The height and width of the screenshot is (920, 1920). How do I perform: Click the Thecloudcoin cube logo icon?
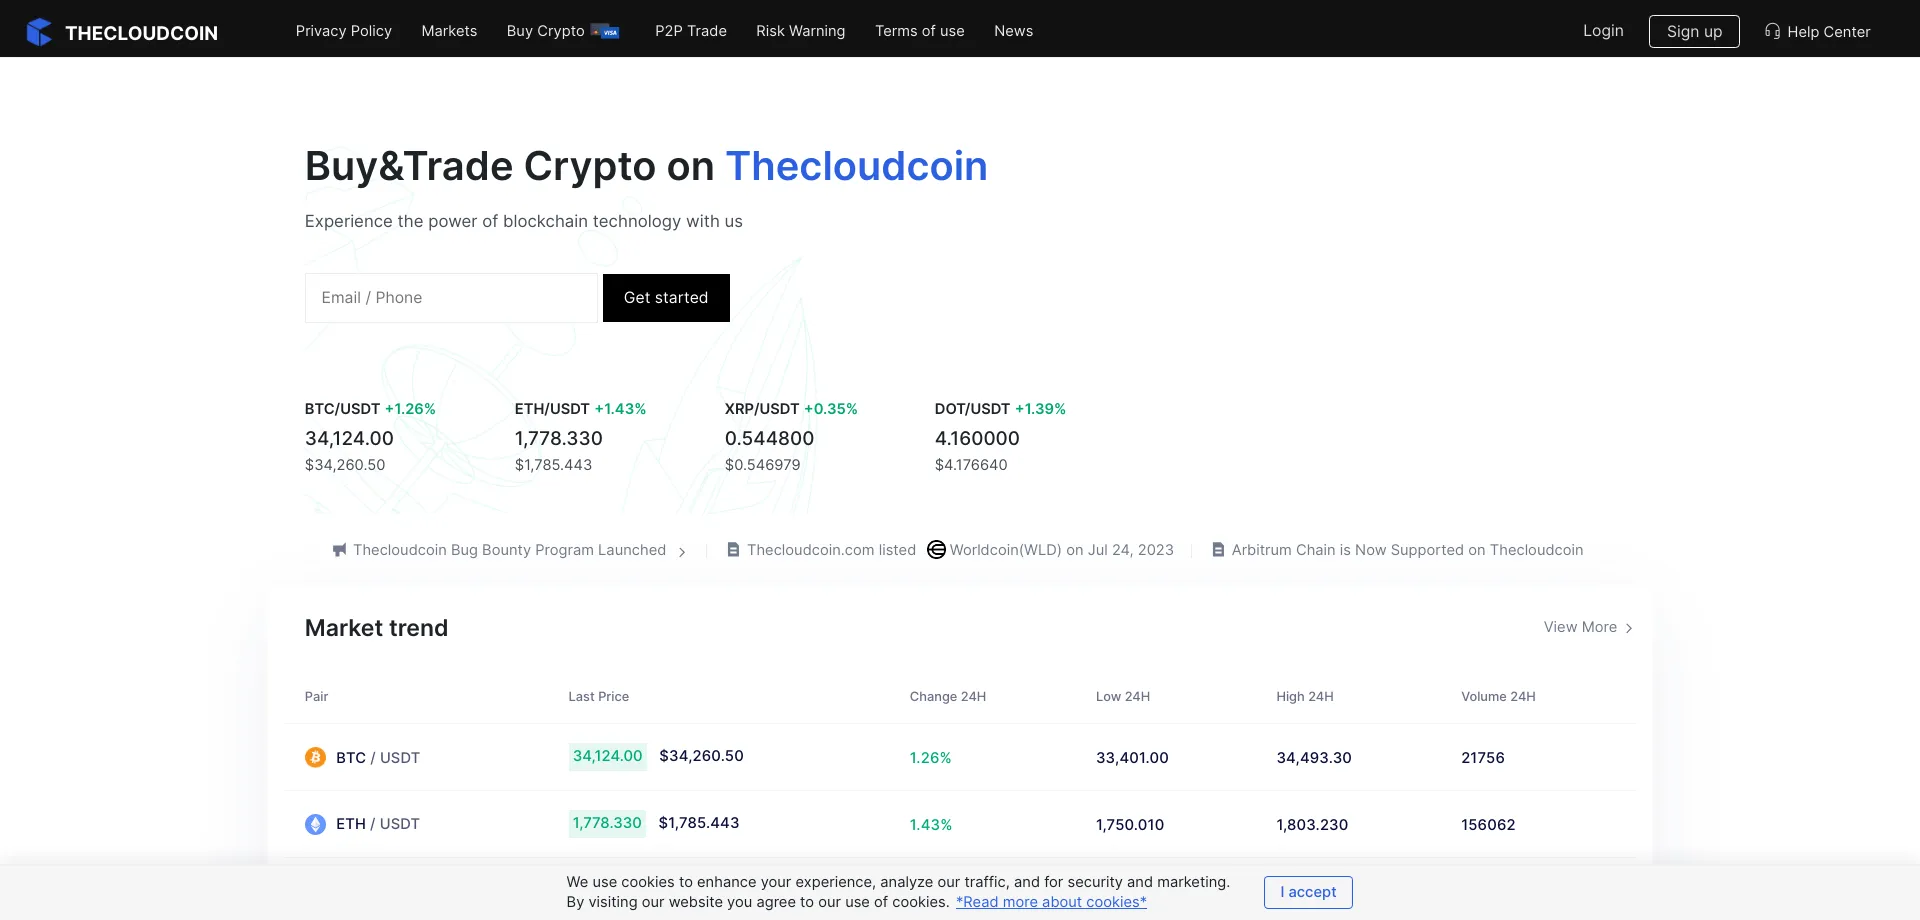39,32
